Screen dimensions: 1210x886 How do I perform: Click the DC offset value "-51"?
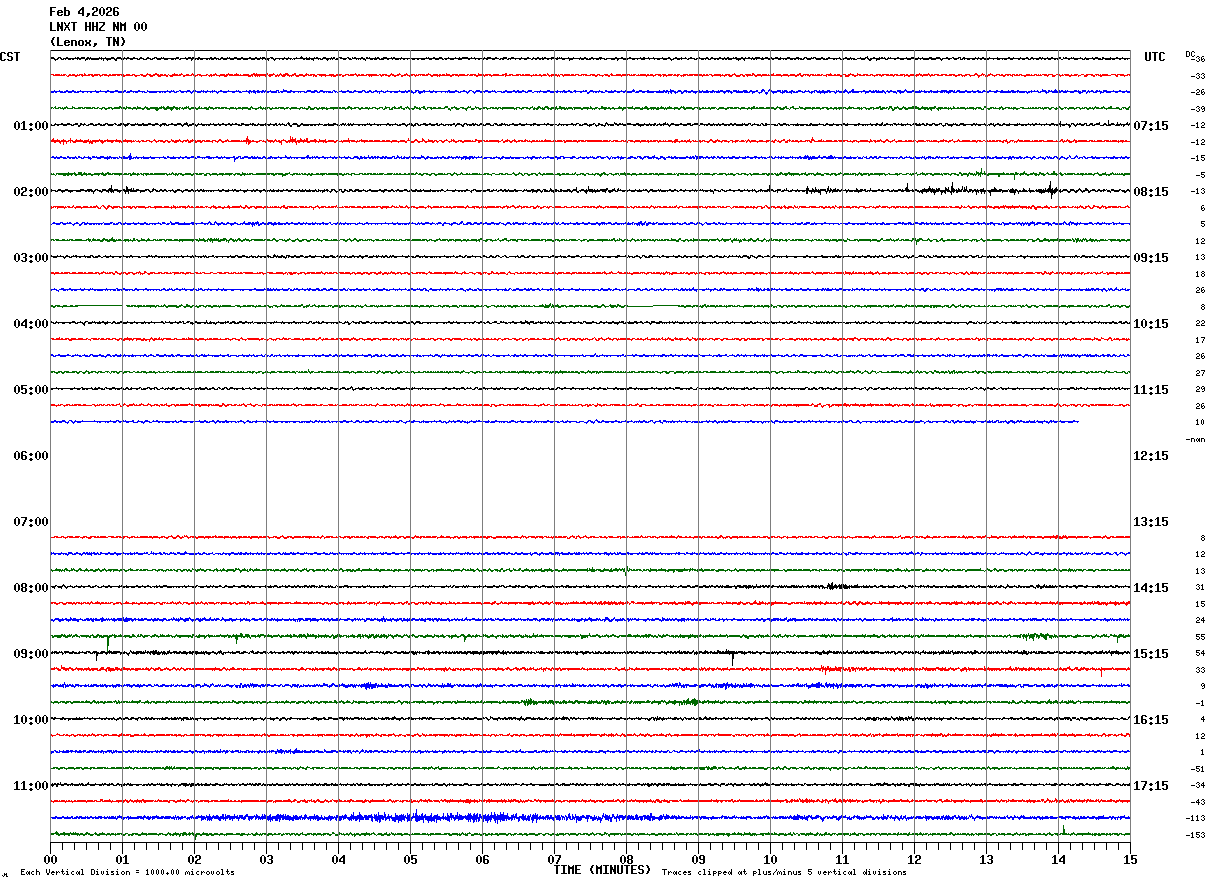pyautogui.click(x=1197, y=769)
